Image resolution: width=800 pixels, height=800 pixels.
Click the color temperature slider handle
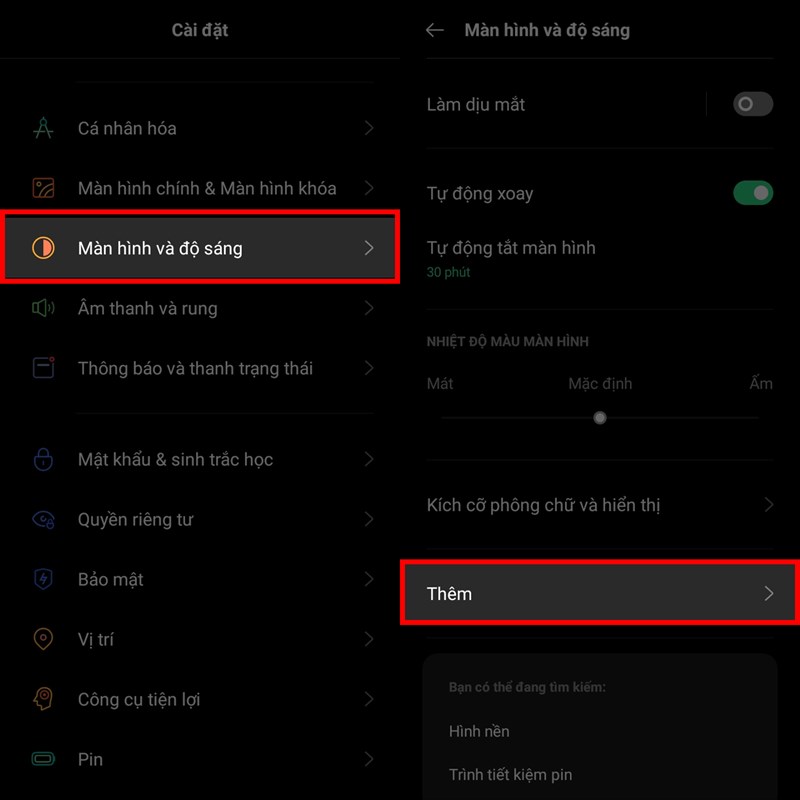click(x=600, y=418)
